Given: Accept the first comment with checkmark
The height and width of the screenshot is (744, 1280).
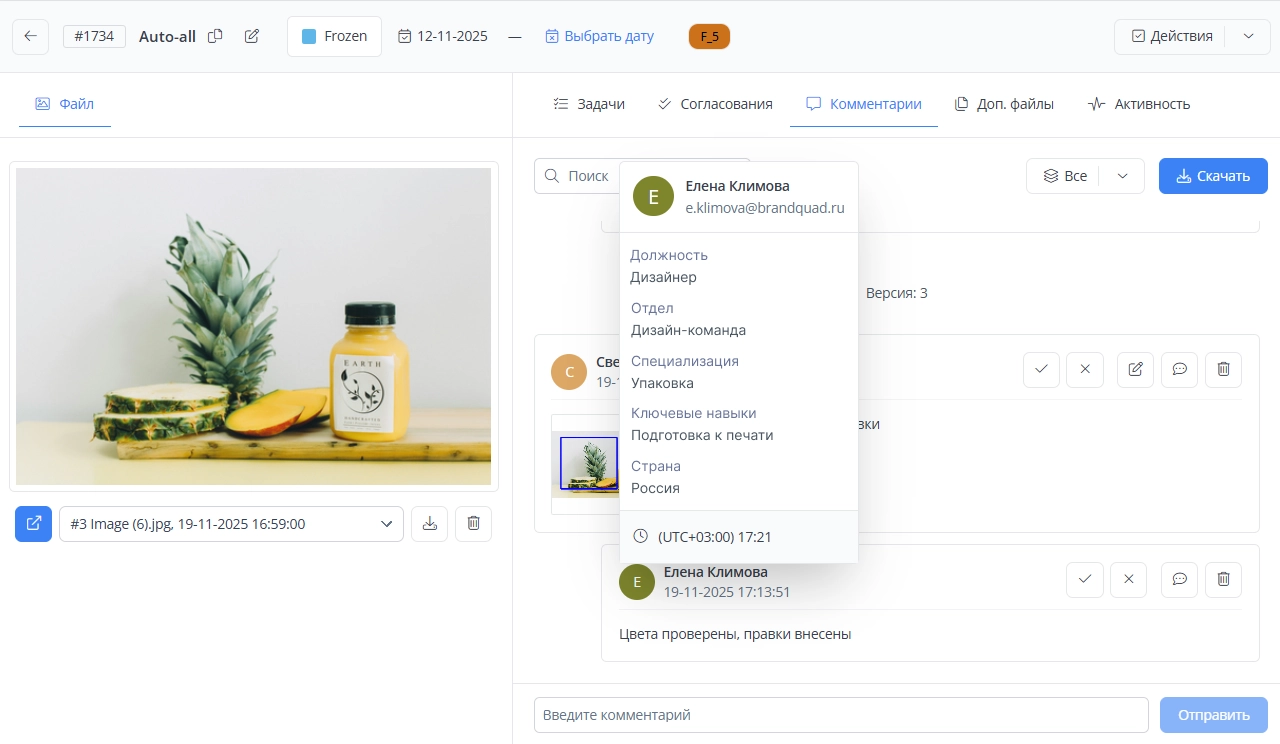Looking at the screenshot, I should coord(1041,370).
